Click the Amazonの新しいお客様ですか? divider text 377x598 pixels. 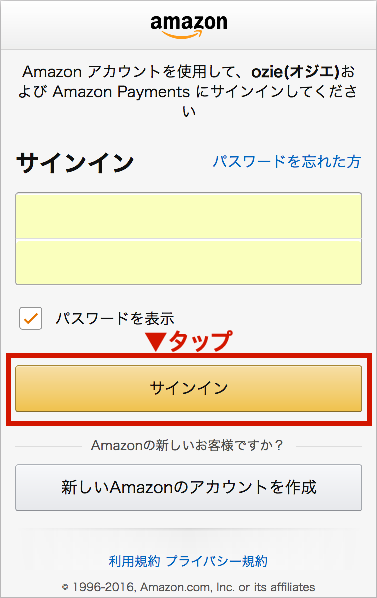187,445
